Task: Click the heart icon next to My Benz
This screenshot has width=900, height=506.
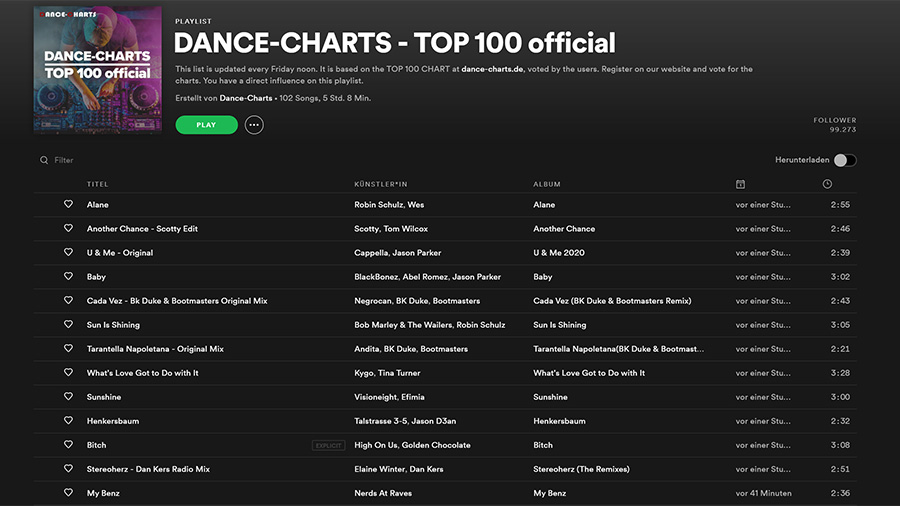Action: (68, 493)
